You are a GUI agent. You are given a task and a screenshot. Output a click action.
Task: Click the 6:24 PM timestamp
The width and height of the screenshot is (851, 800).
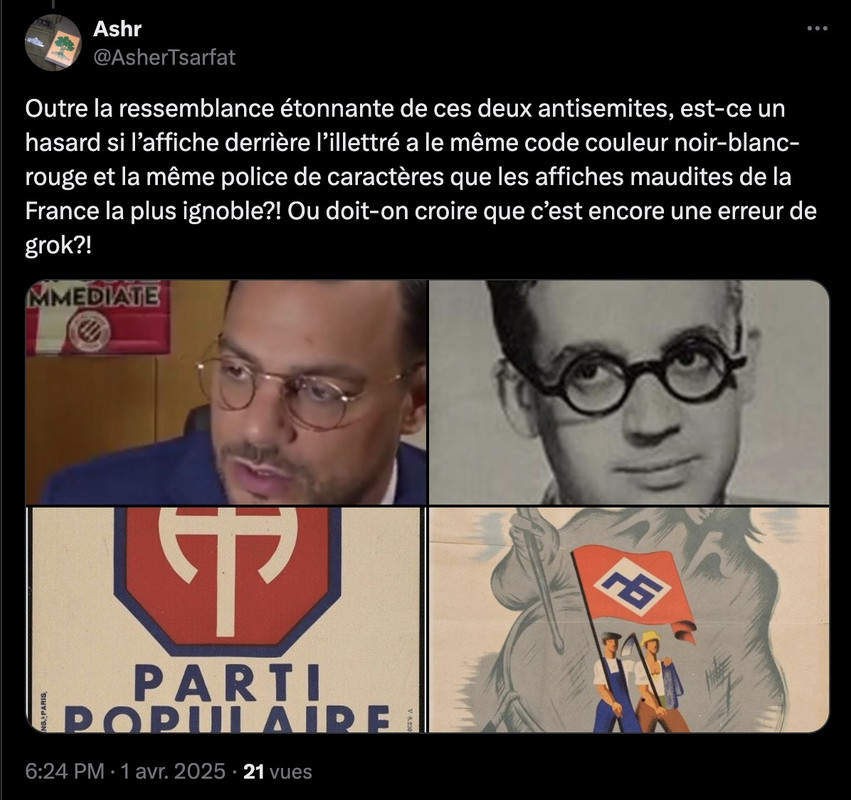pos(65,771)
